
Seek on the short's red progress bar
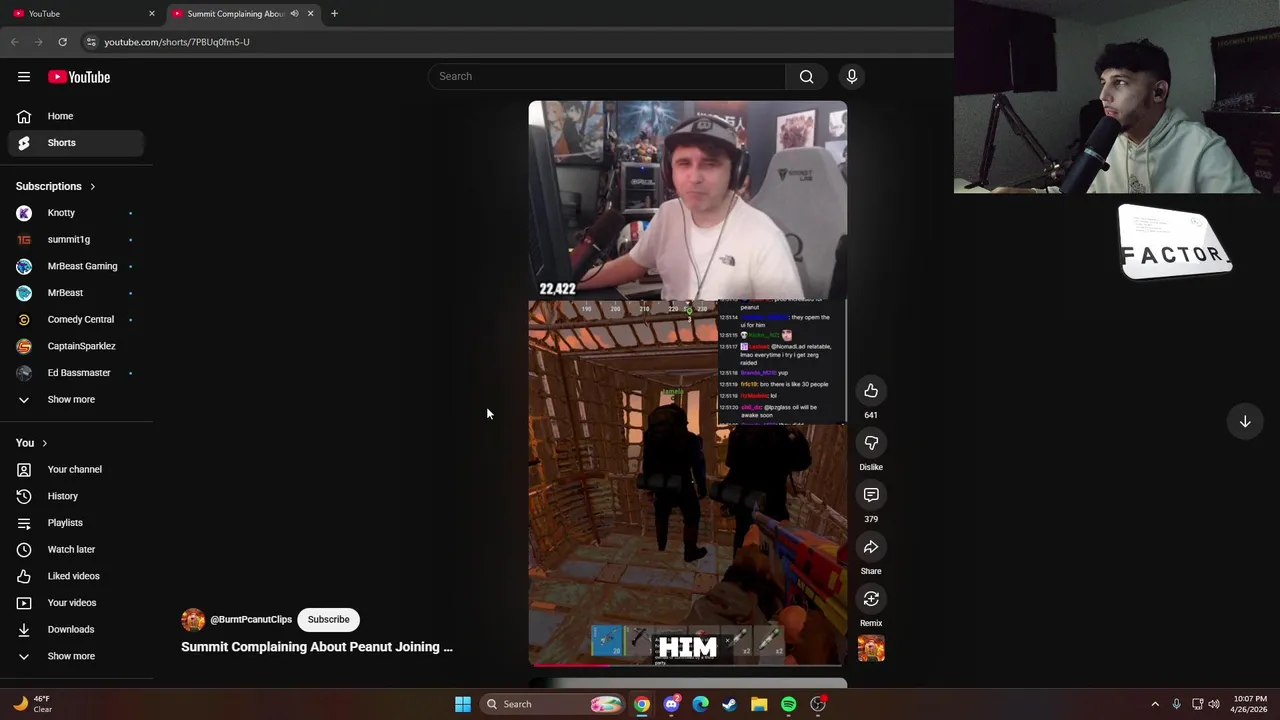click(x=688, y=664)
